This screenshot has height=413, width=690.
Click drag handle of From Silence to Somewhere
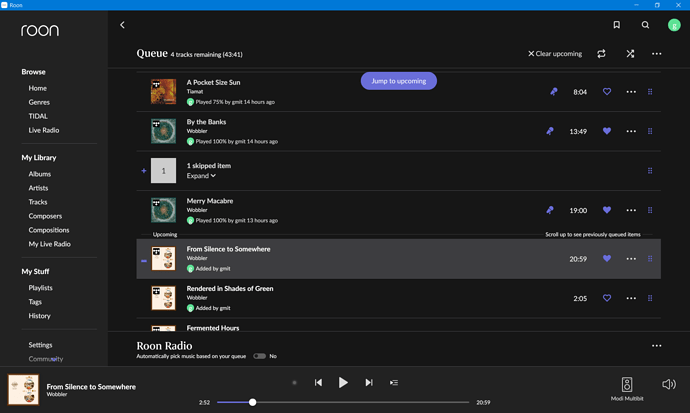pyautogui.click(x=650, y=259)
